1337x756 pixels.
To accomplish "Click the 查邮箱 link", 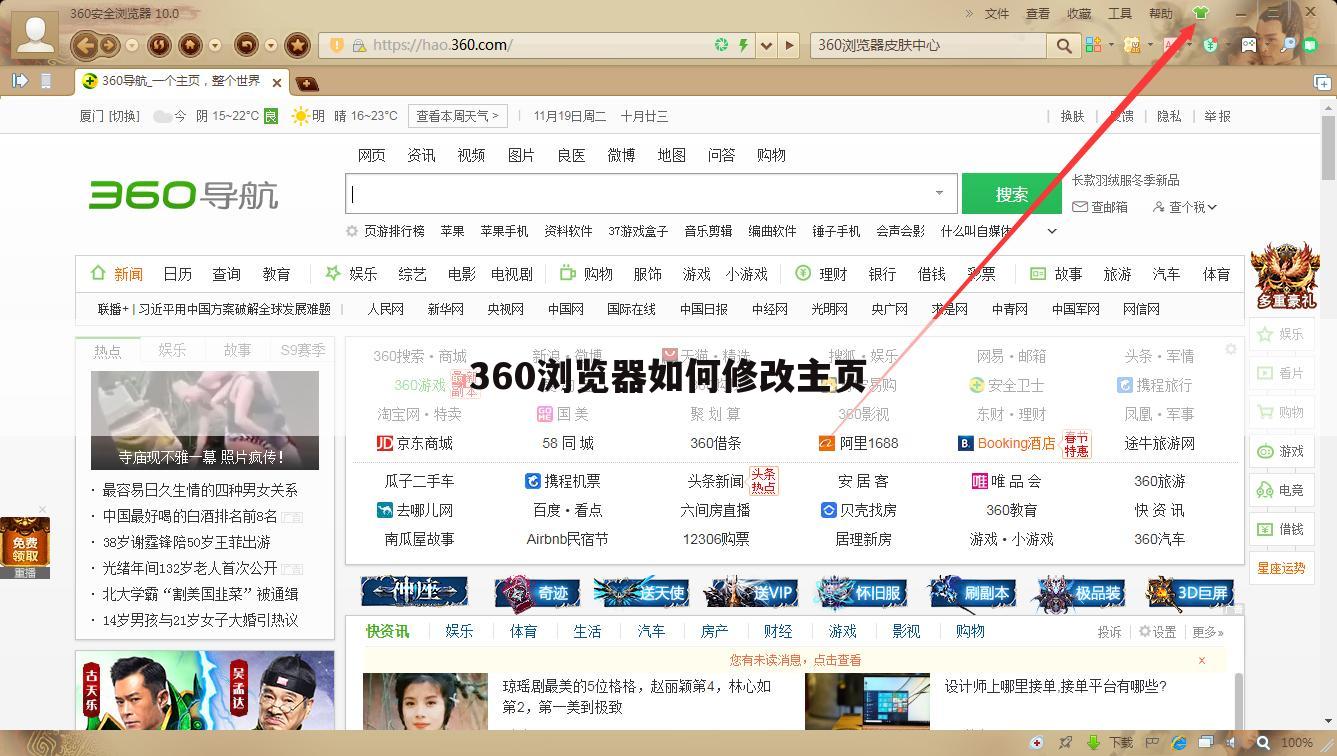I will click(x=1100, y=207).
